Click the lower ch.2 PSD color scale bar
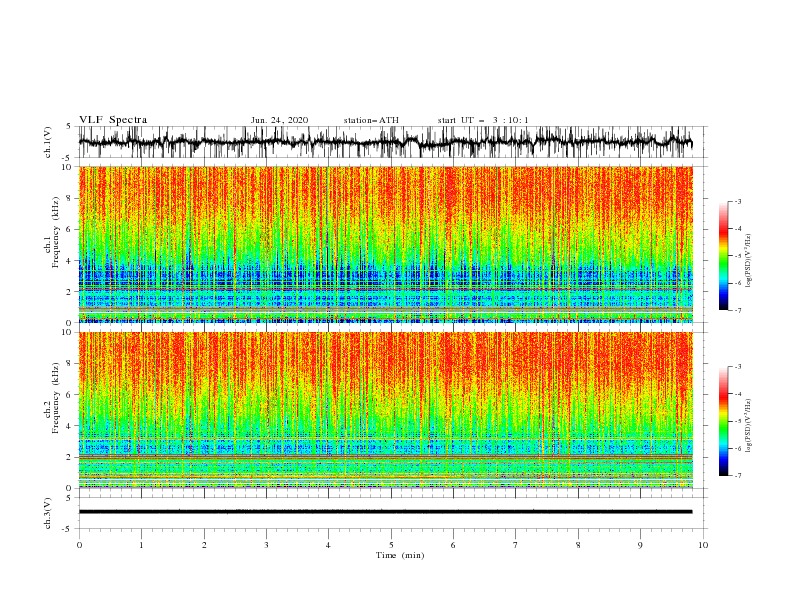792x612 pixels. (x=723, y=421)
